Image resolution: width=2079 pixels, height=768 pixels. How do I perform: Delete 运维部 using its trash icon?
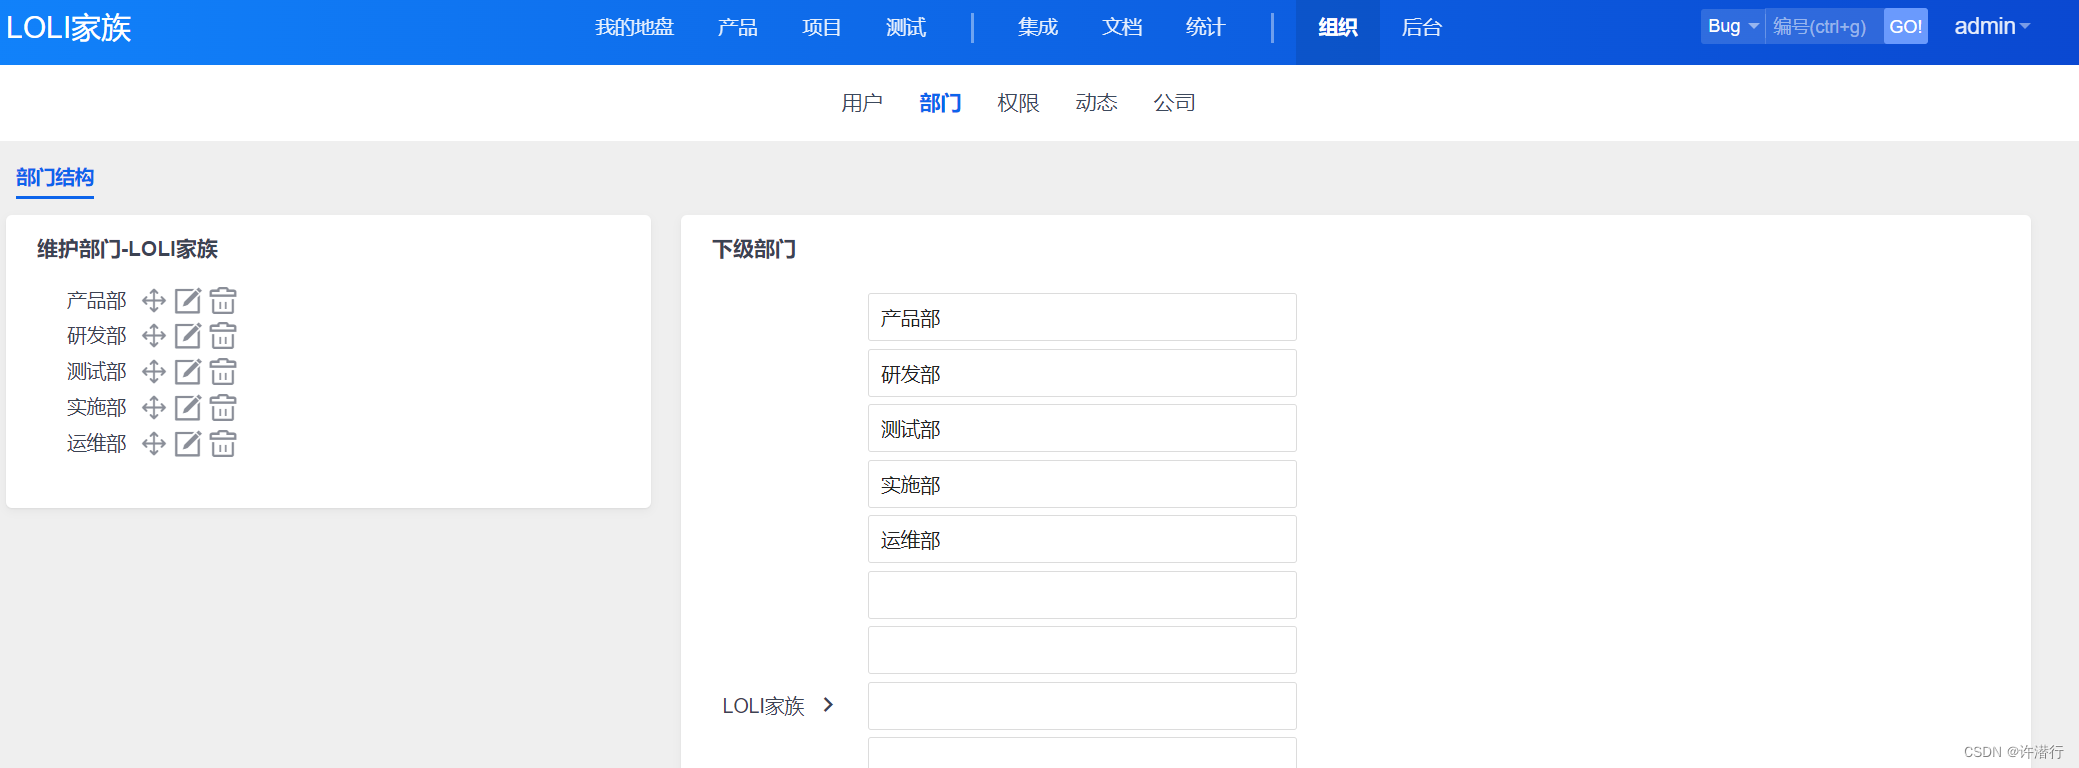223,443
